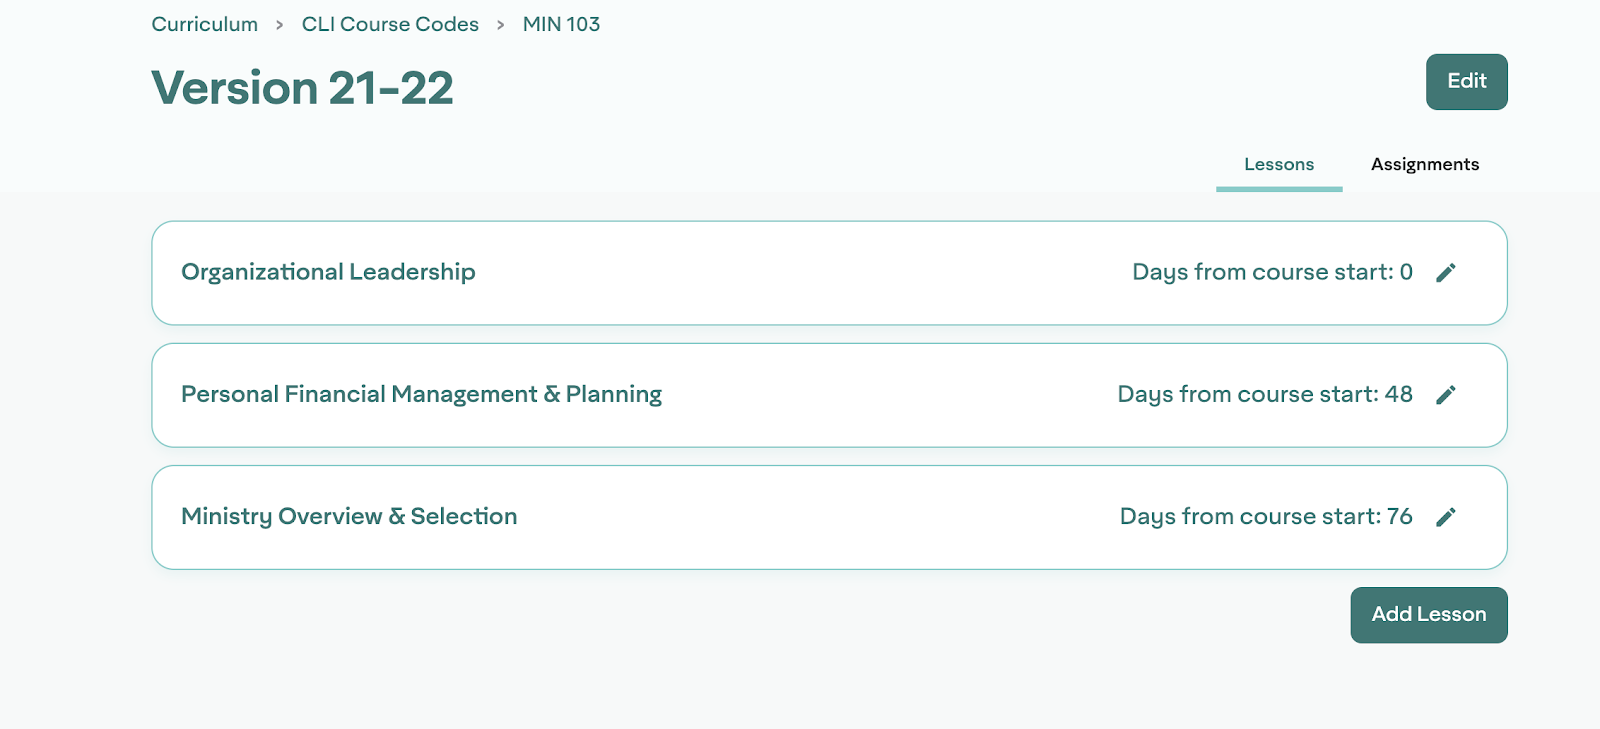The image size is (1600, 729).
Task: Open the Assignments tab
Action: (1424, 164)
